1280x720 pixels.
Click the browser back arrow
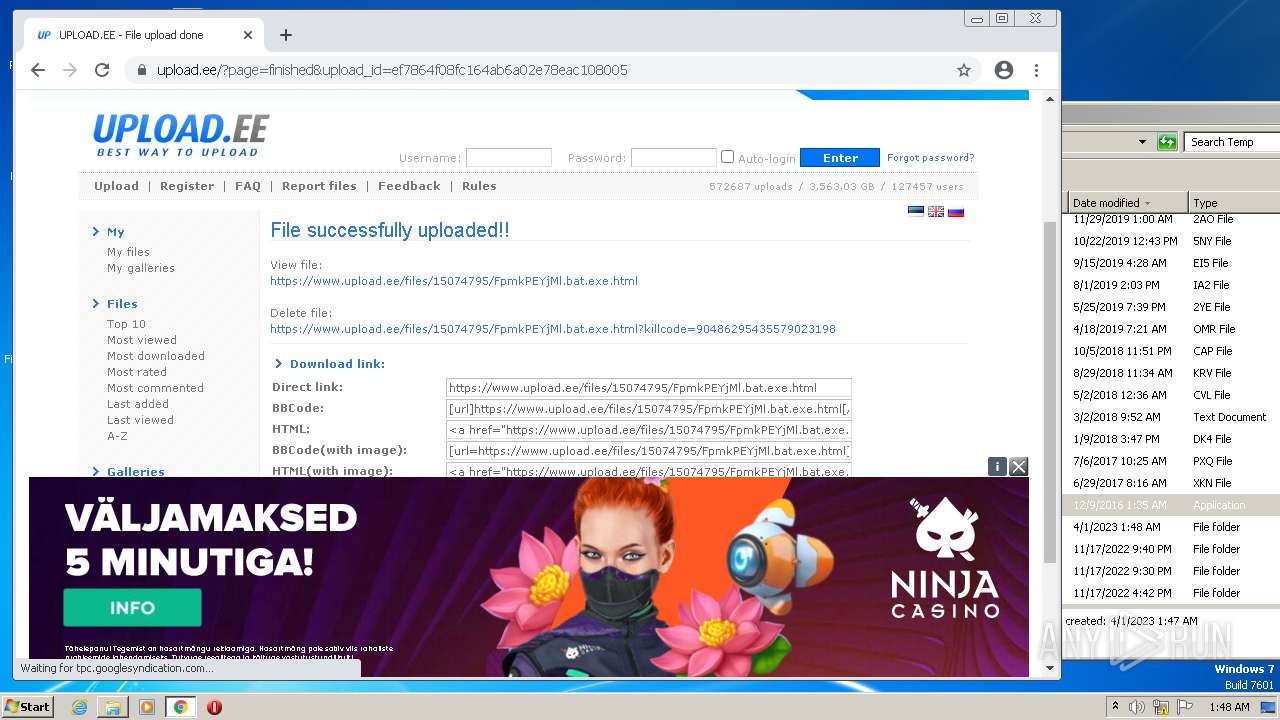tap(38, 70)
